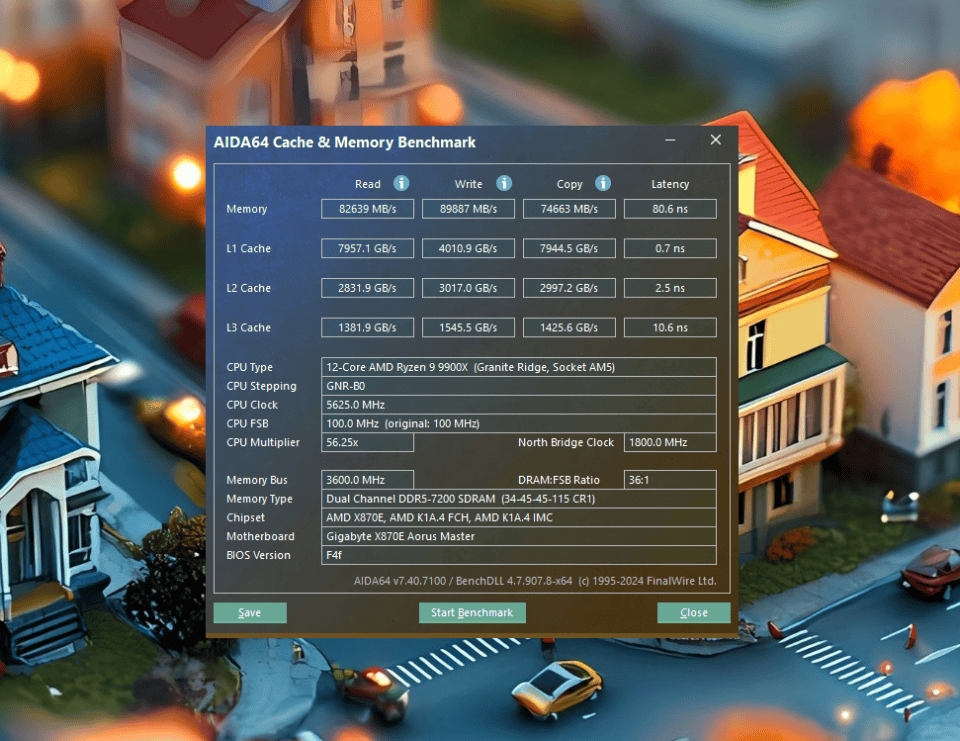The image size is (960, 741).
Task: Open the Copy info icon
Action: (603, 183)
